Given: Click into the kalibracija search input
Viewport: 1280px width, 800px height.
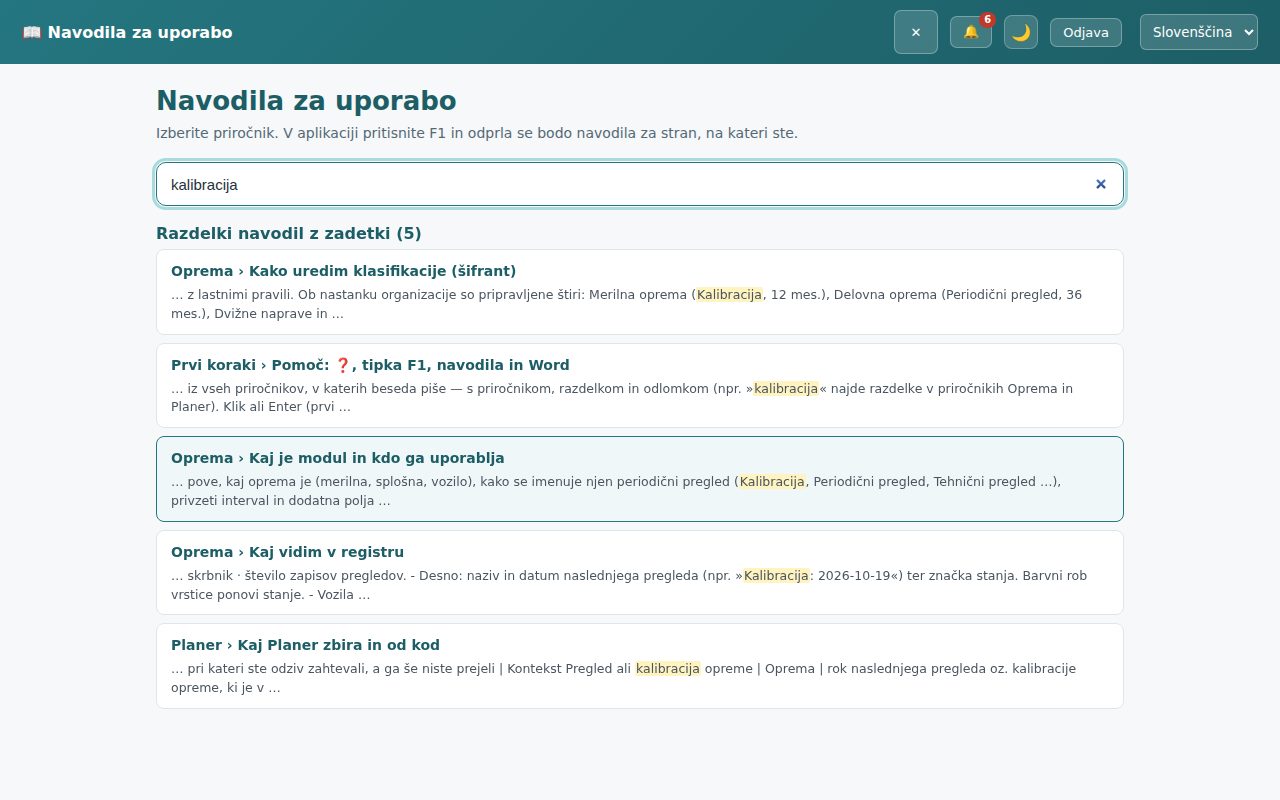Looking at the screenshot, I should click(x=640, y=184).
